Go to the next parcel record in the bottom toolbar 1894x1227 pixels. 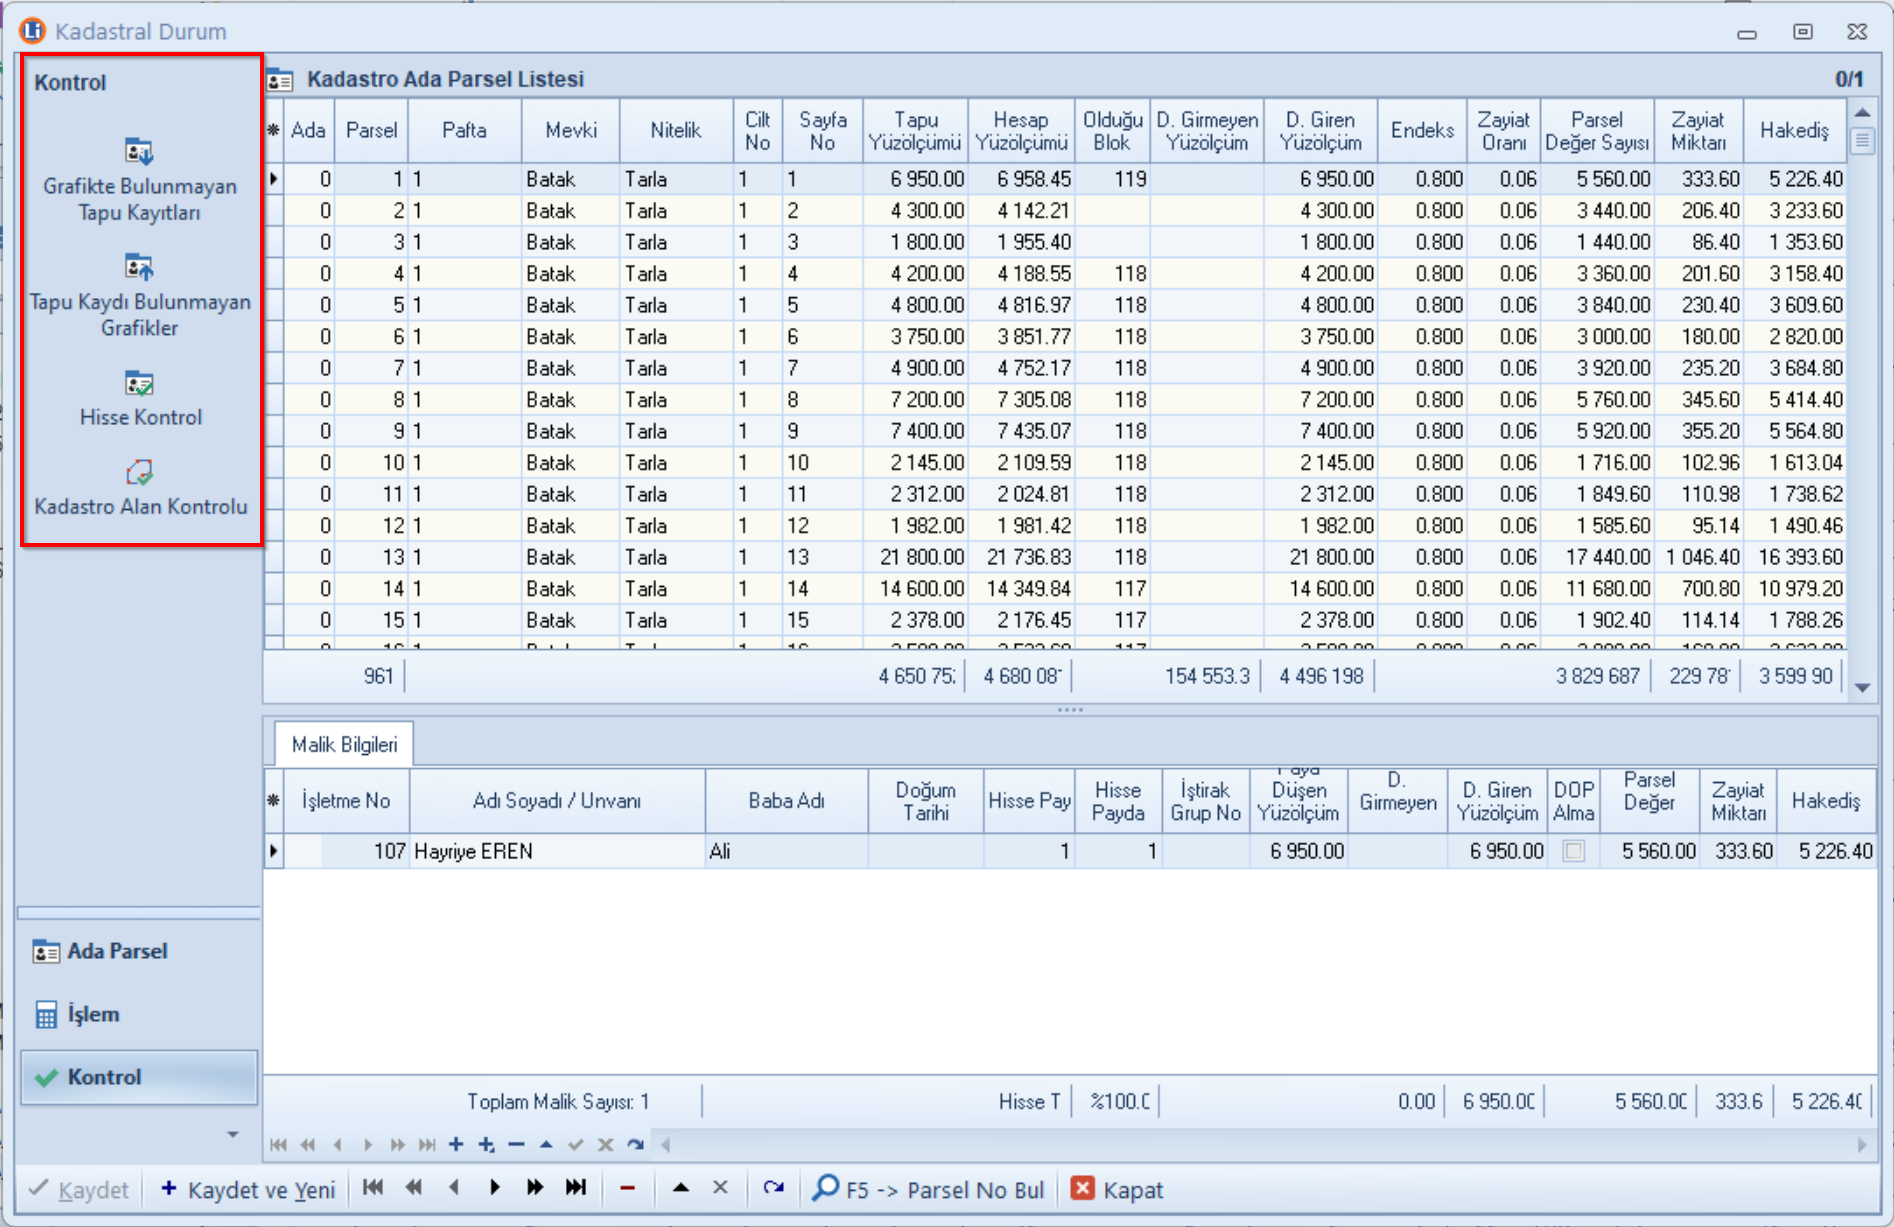point(495,1188)
